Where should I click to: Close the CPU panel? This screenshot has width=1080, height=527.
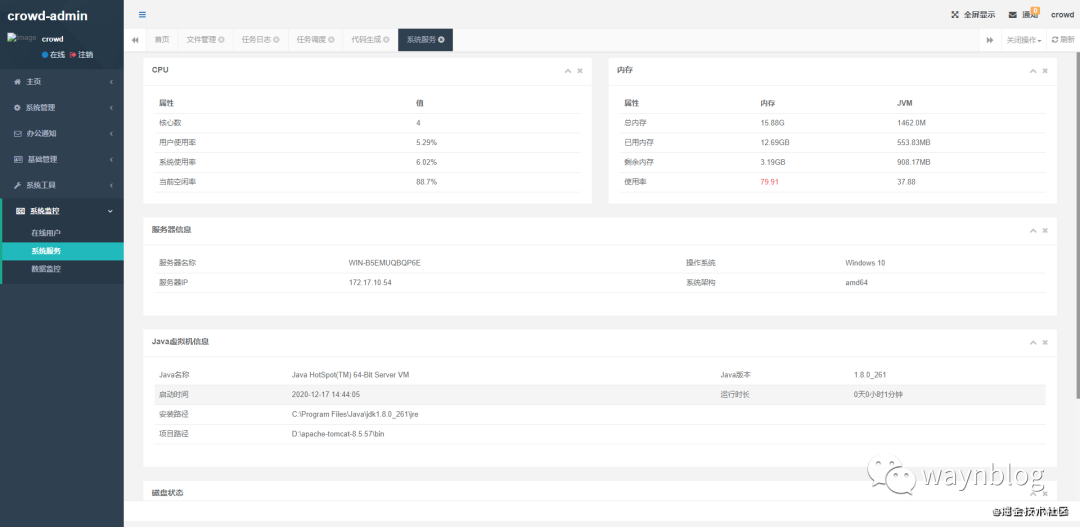coord(580,70)
